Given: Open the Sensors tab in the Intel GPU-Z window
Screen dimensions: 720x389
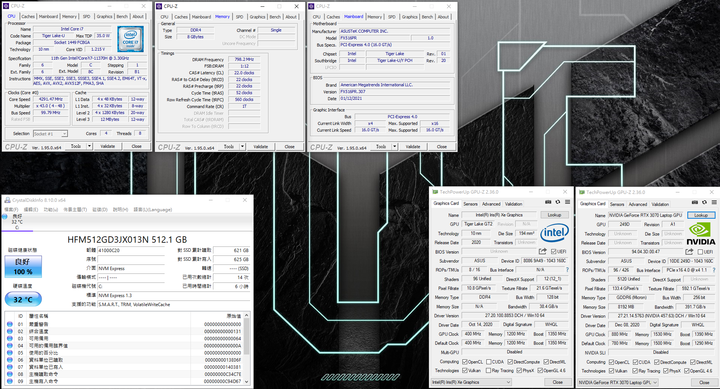Looking at the screenshot, I should (x=470, y=203).
